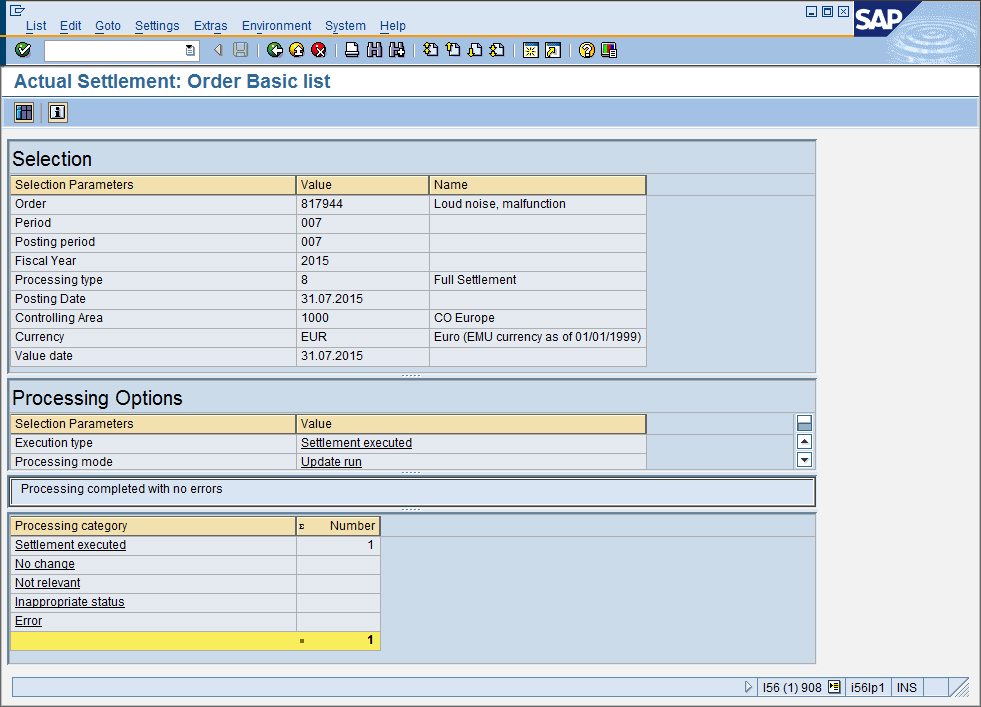Click the Processing Options scrollbar top box

(805, 423)
